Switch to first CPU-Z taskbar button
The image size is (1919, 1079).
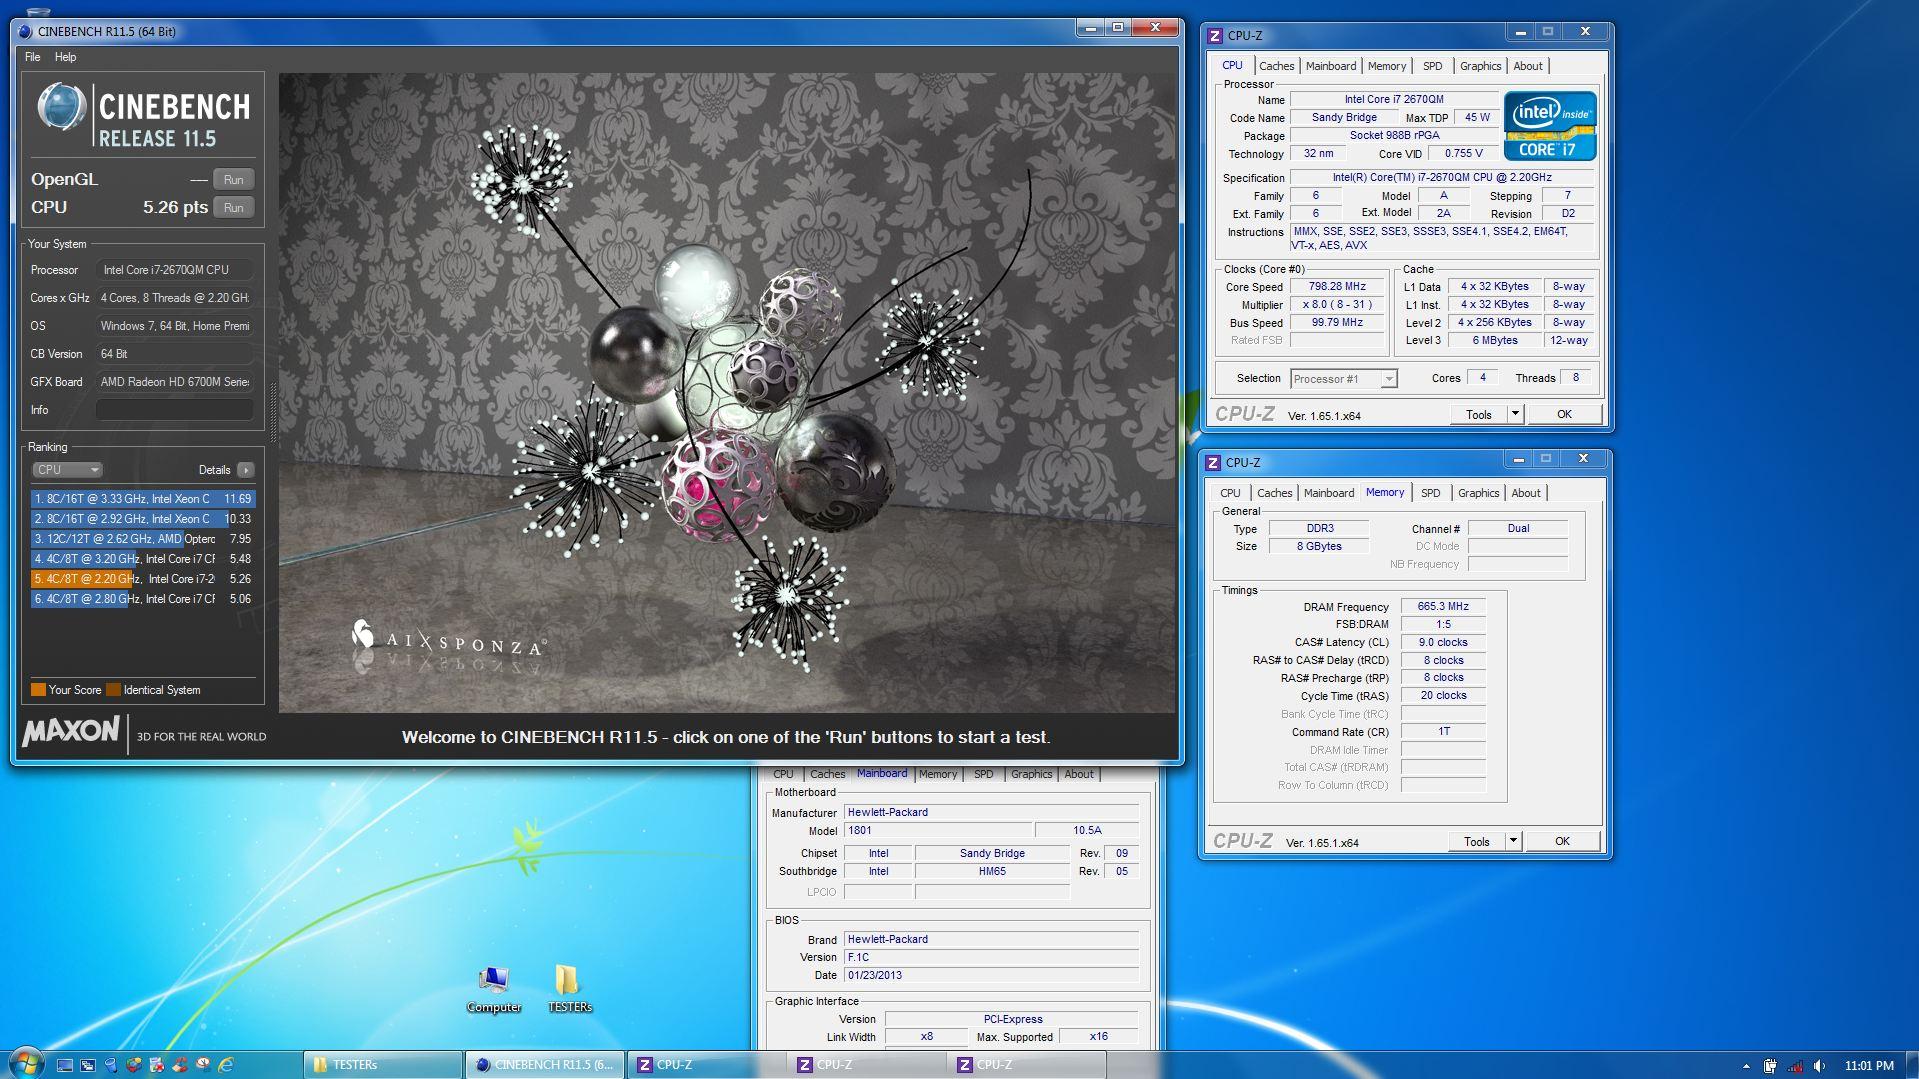[707, 1066]
